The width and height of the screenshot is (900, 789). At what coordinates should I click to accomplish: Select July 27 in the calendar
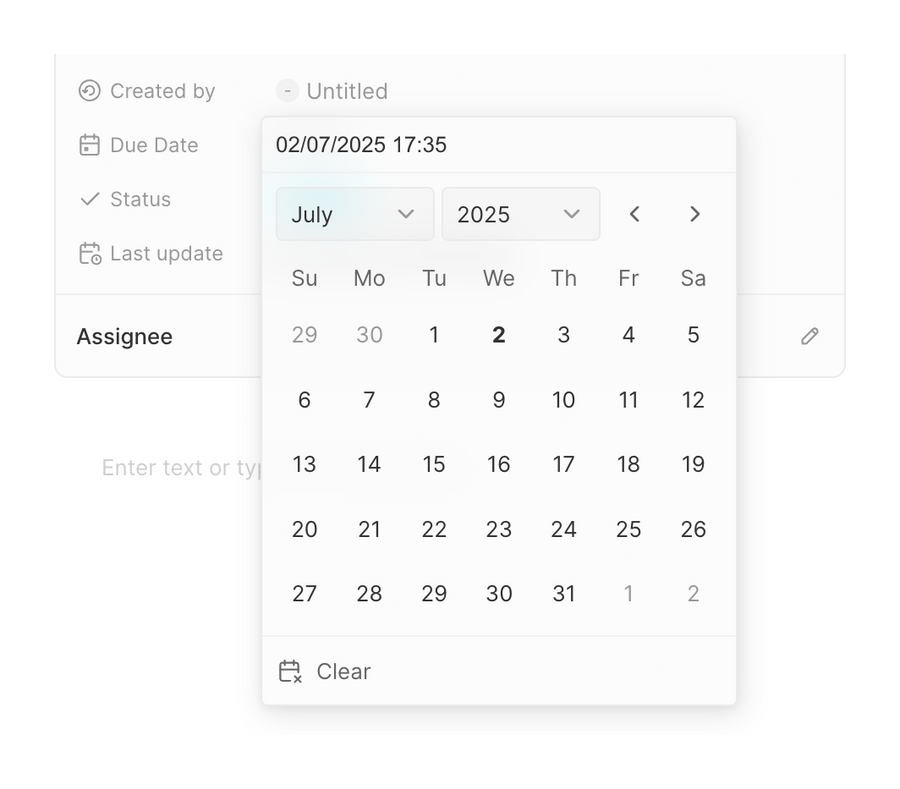point(304,593)
